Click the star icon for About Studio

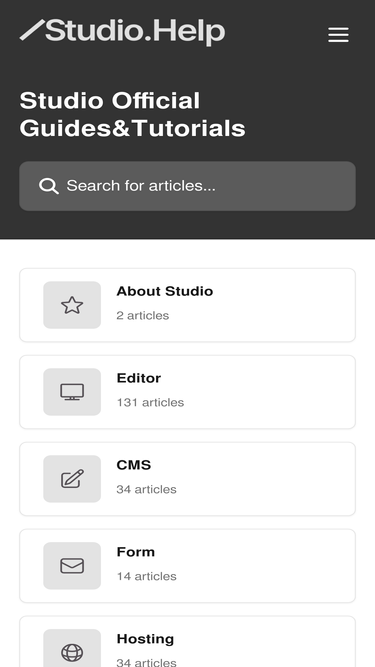[x=72, y=305]
